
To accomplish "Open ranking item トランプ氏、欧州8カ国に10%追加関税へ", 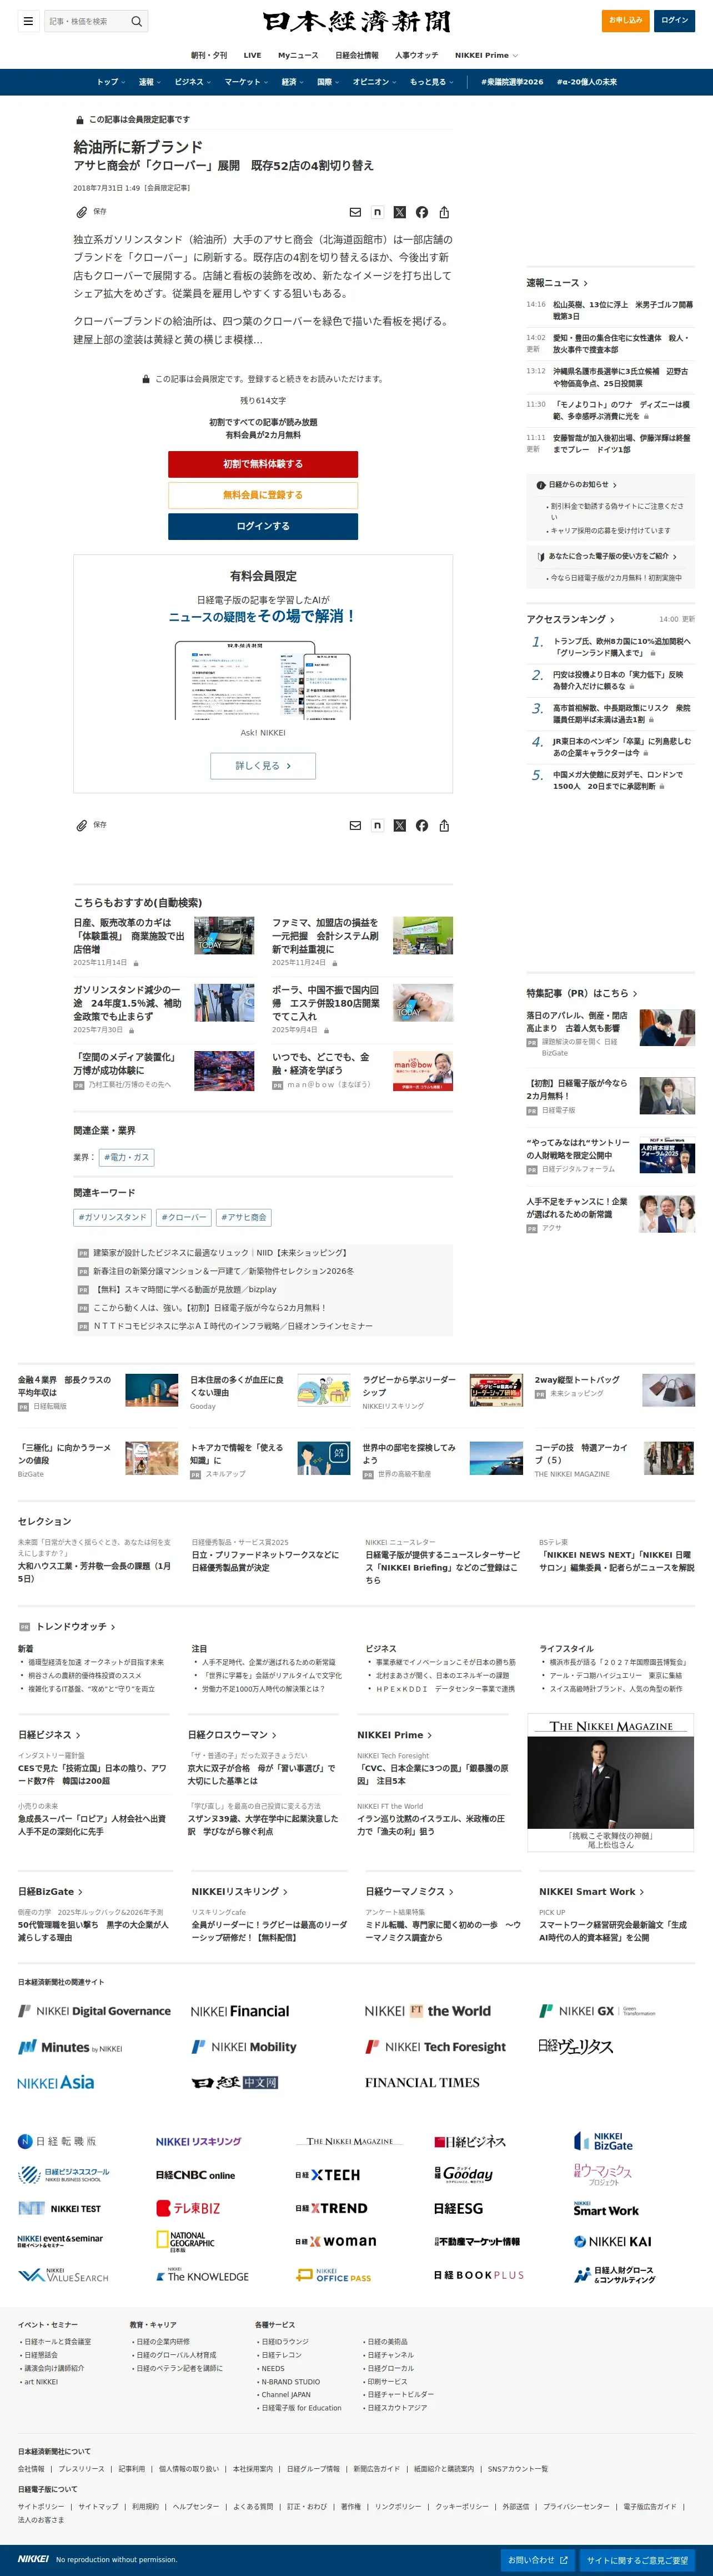I will (622, 647).
